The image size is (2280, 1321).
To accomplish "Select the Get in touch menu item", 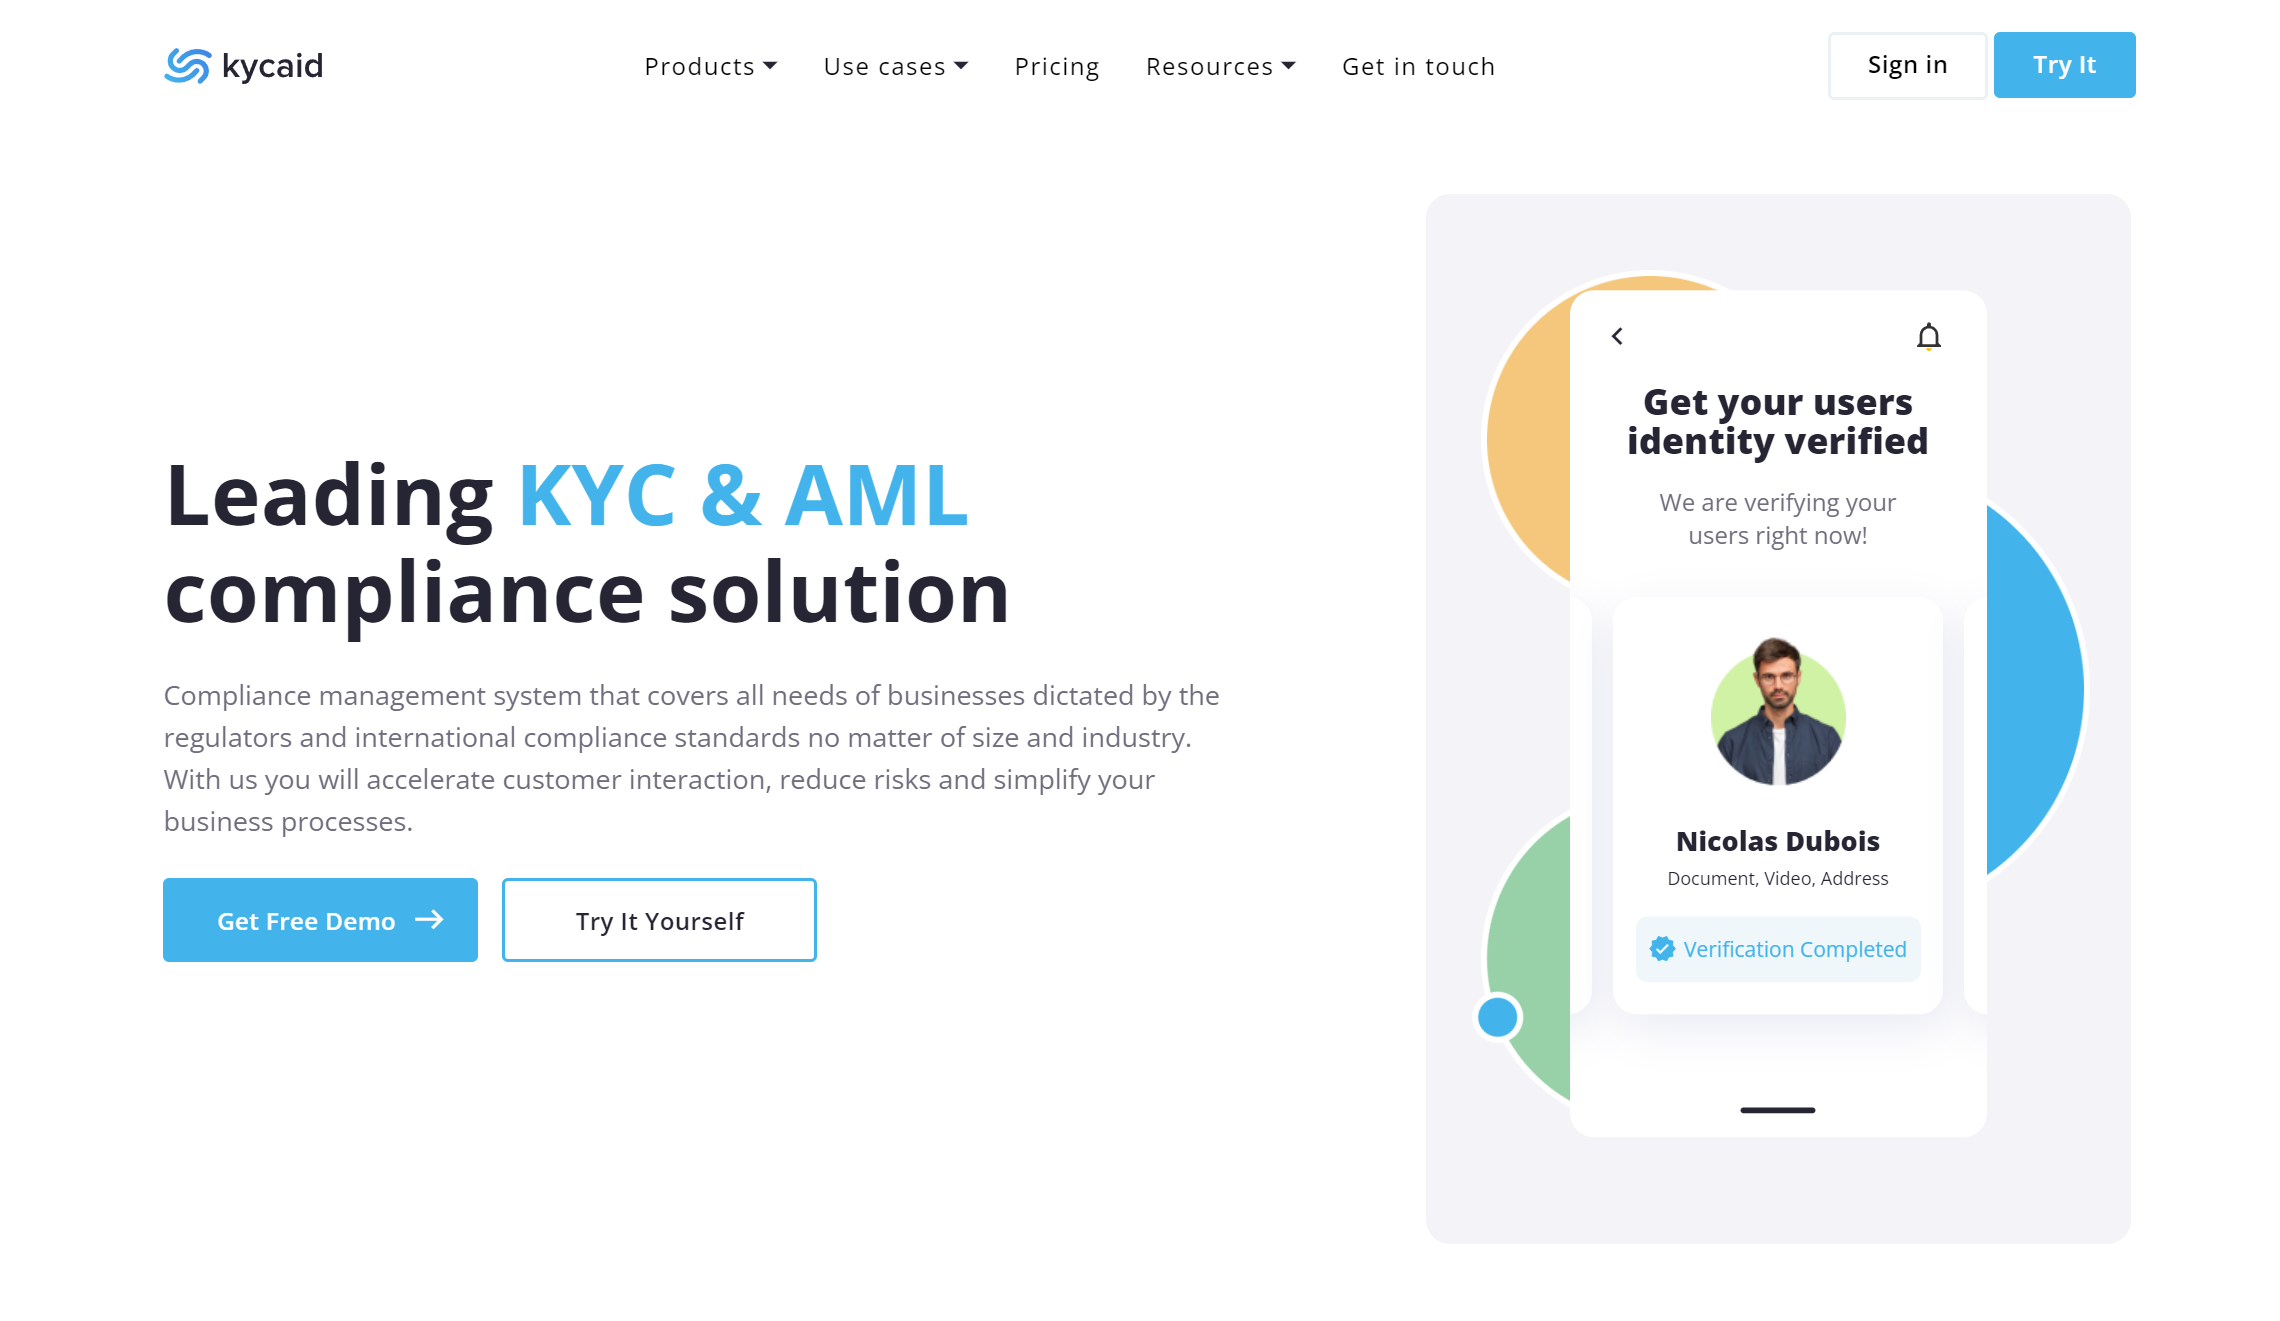I will pos(1418,66).
